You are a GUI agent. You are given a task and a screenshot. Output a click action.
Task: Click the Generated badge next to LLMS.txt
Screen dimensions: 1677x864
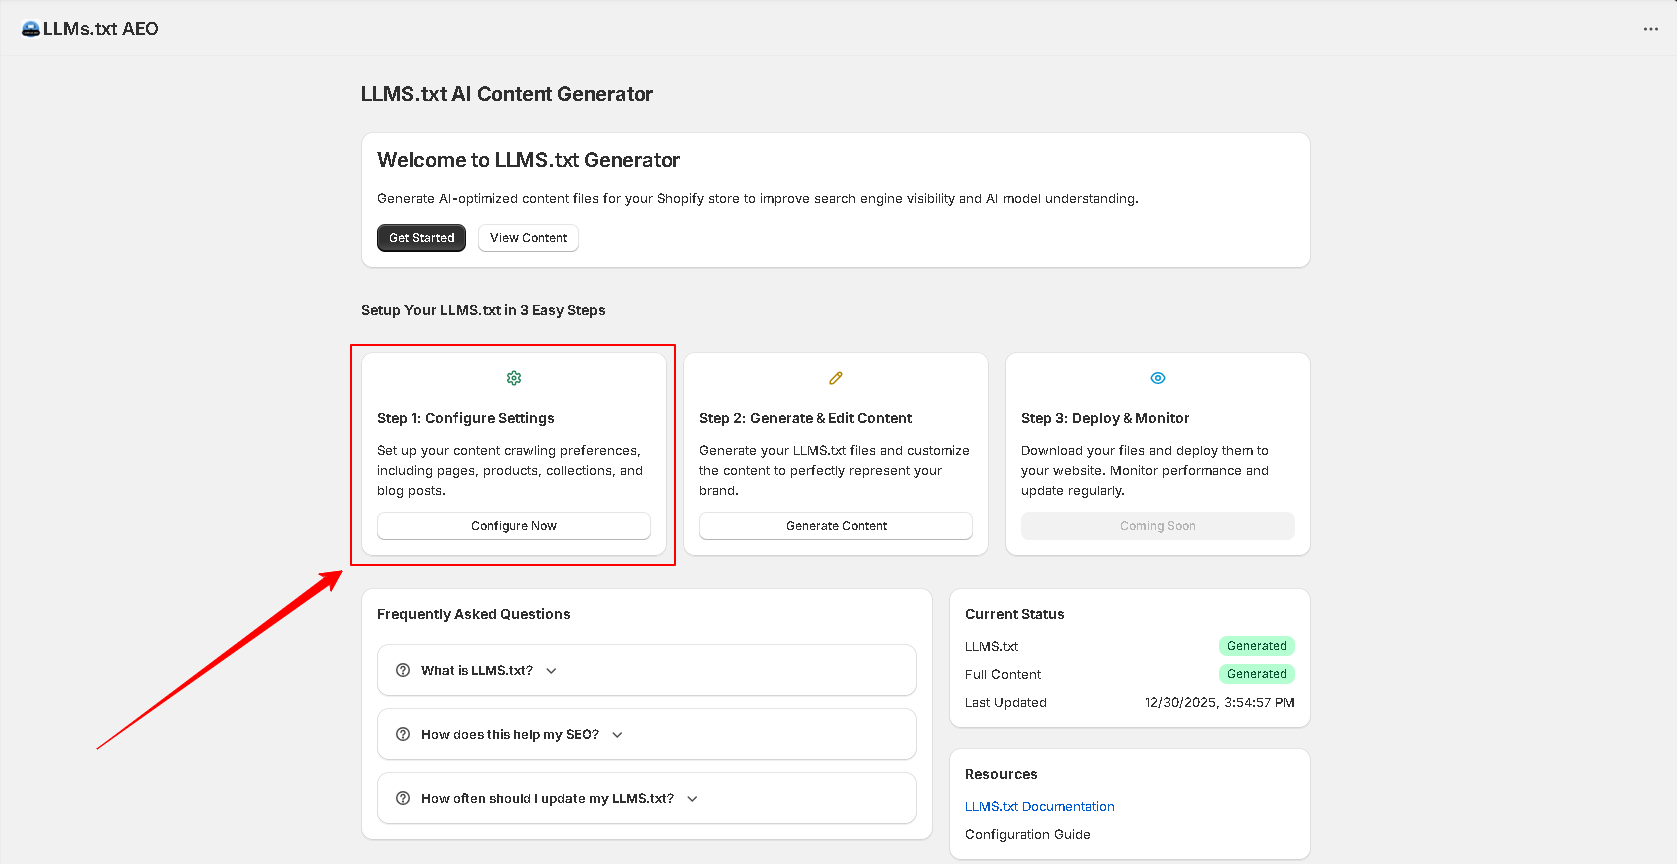tap(1256, 646)
